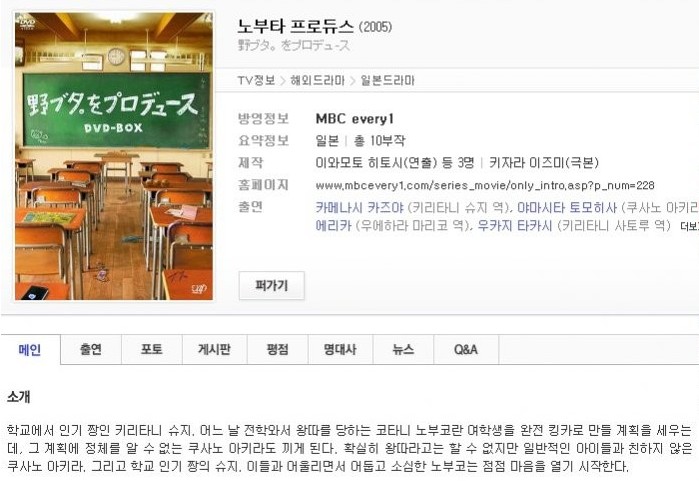The image size is (699, 481).
Task: Click cast link 우카지 타카시
Action: (x=514, y=226)
